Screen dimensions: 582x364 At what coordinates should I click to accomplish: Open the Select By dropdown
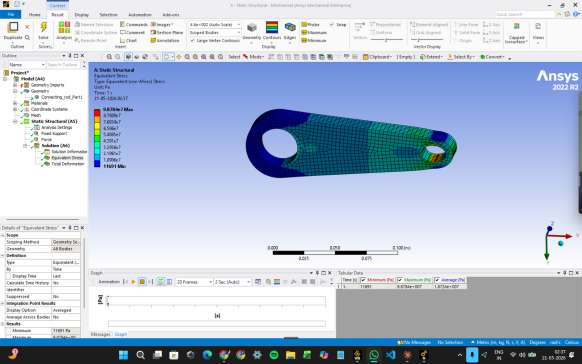(461, 57)
